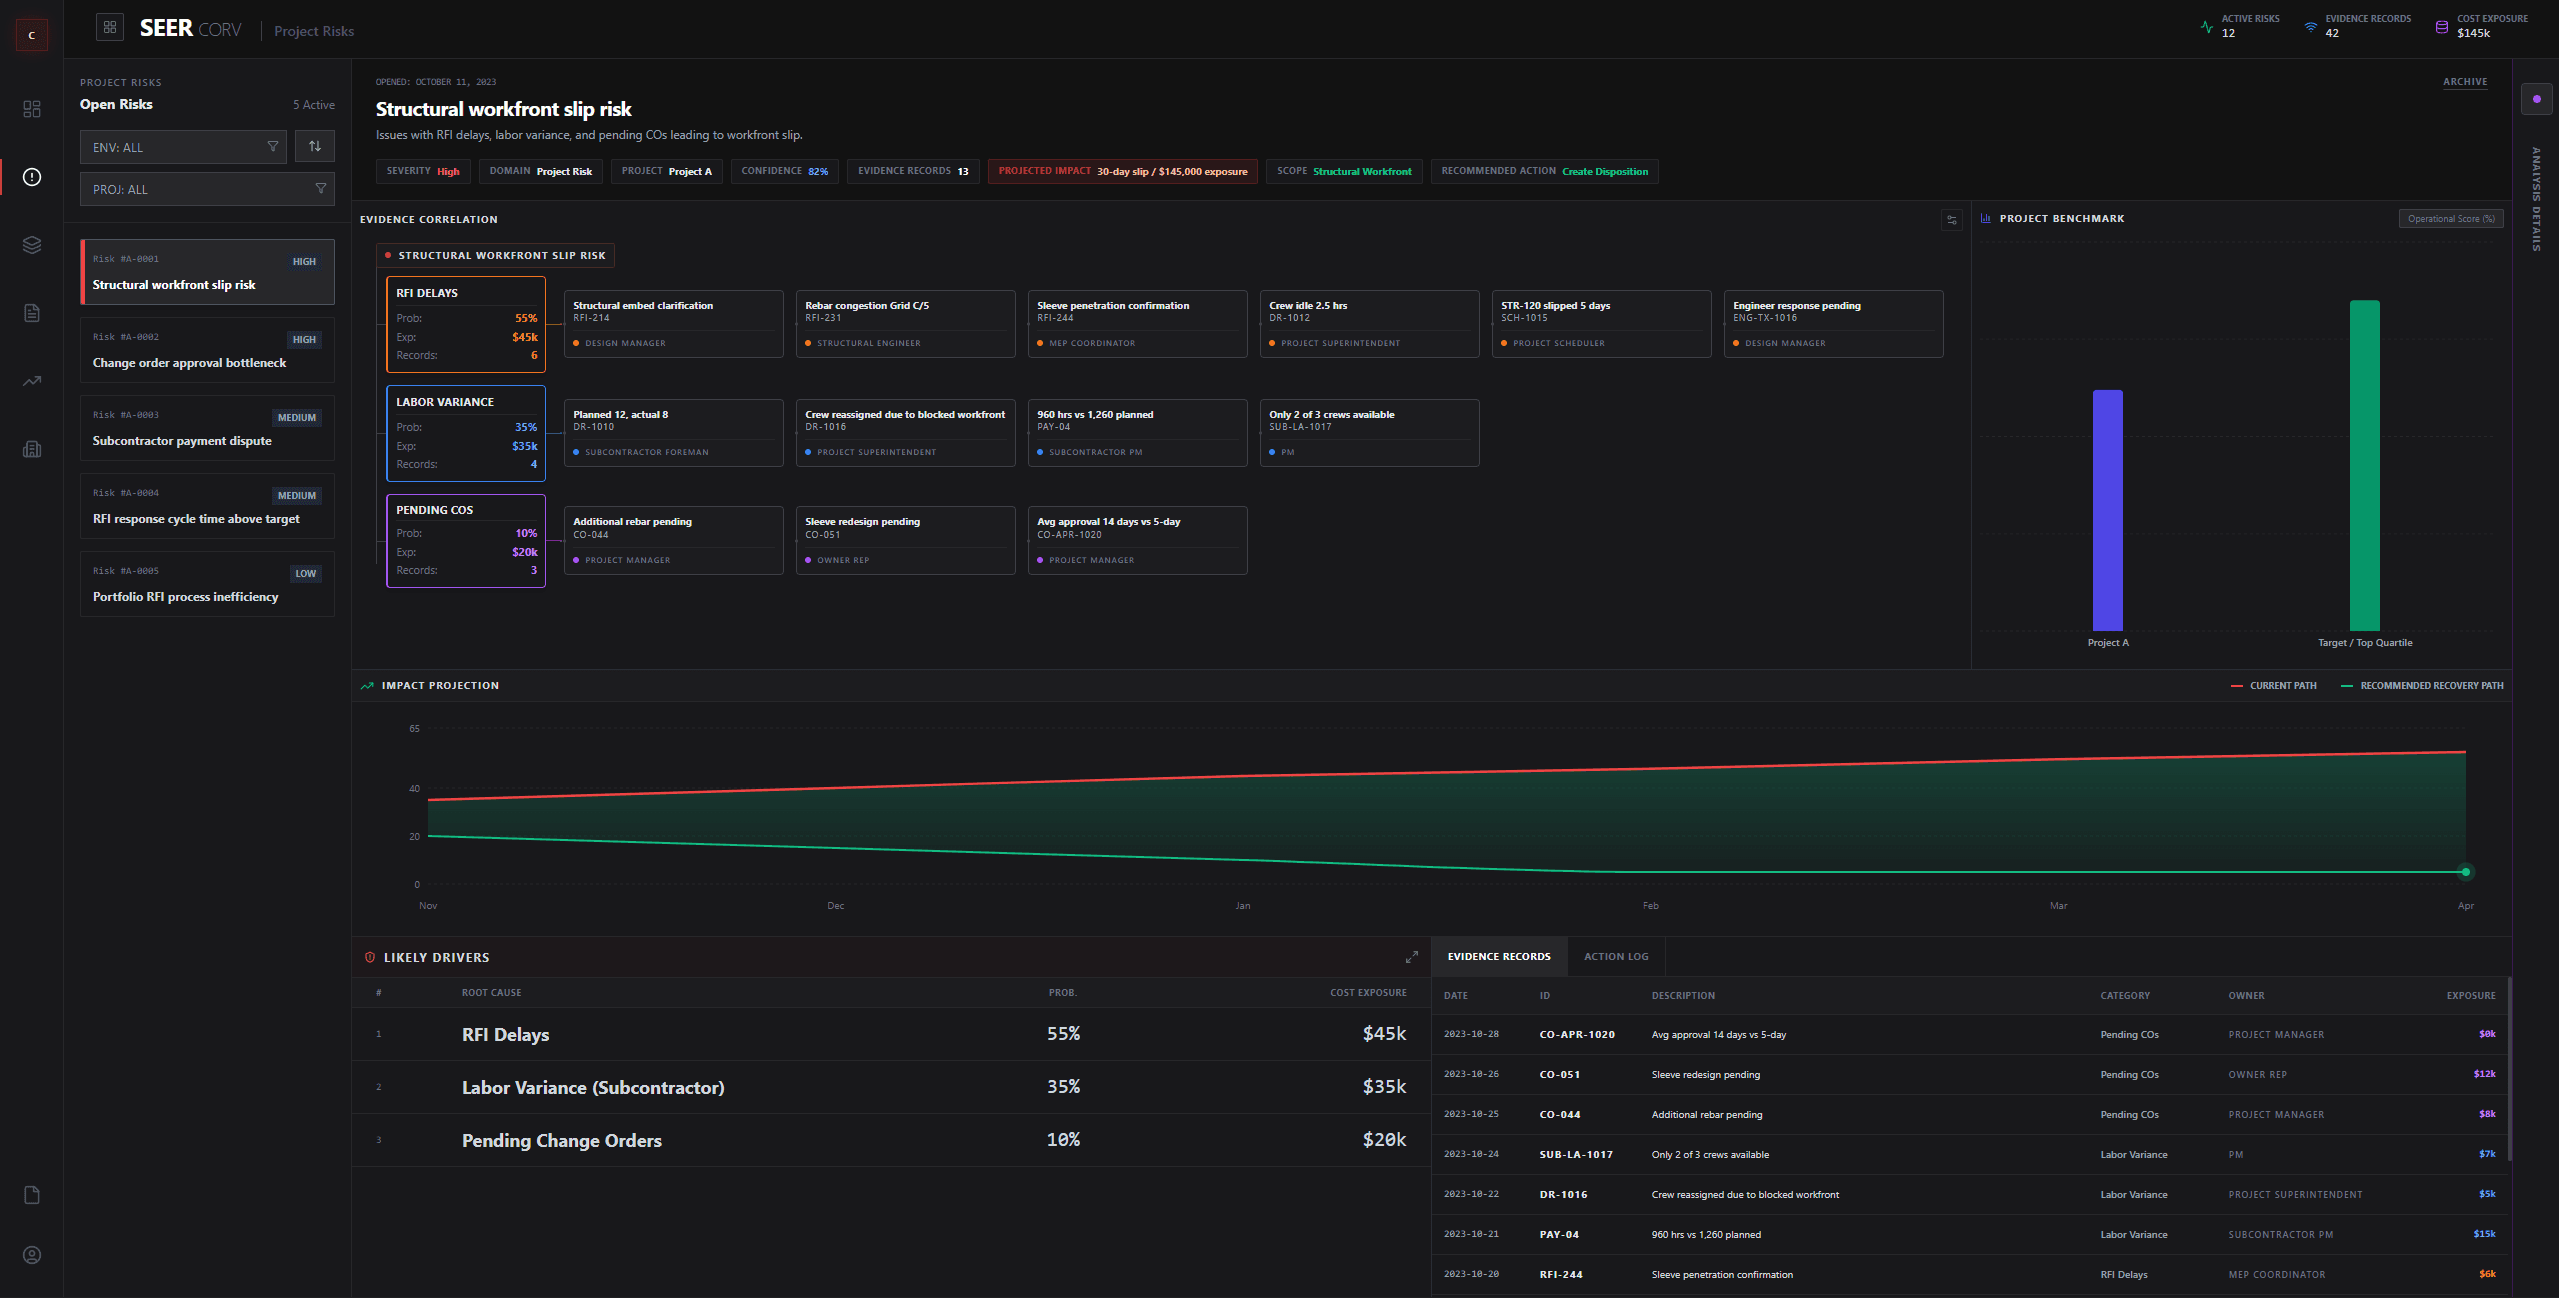Click the sort order arrows button
Viewport: 2559px width, 1298px height.
pyautogui.click(x=315, y=146)
